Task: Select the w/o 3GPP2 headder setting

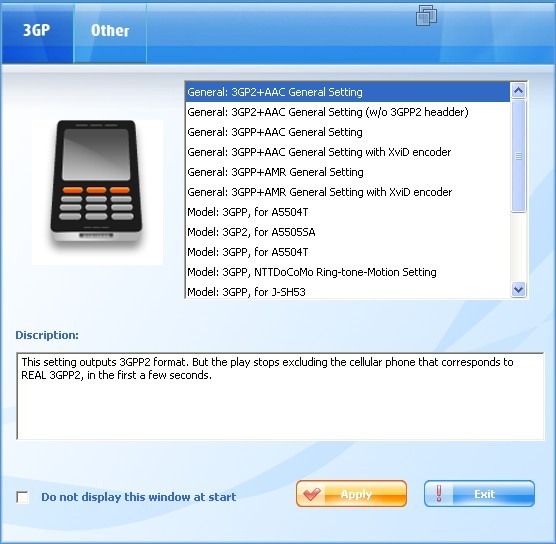Action: [x=348, y=112]
